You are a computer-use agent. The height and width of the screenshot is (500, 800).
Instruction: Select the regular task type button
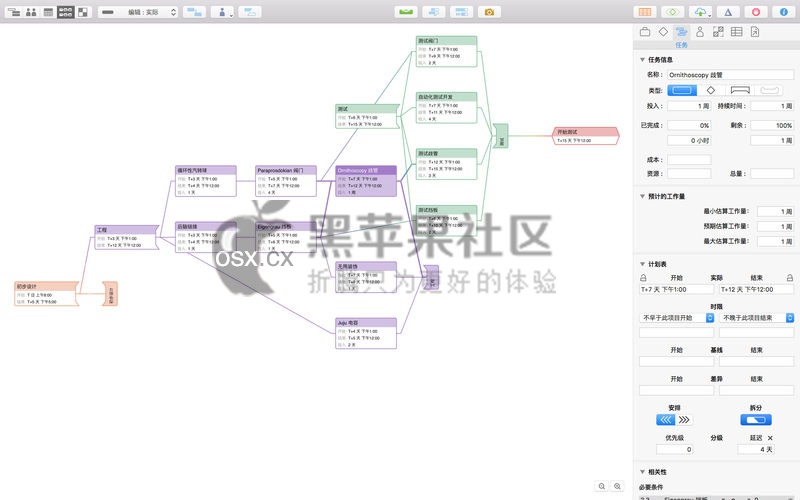(682, 90)
